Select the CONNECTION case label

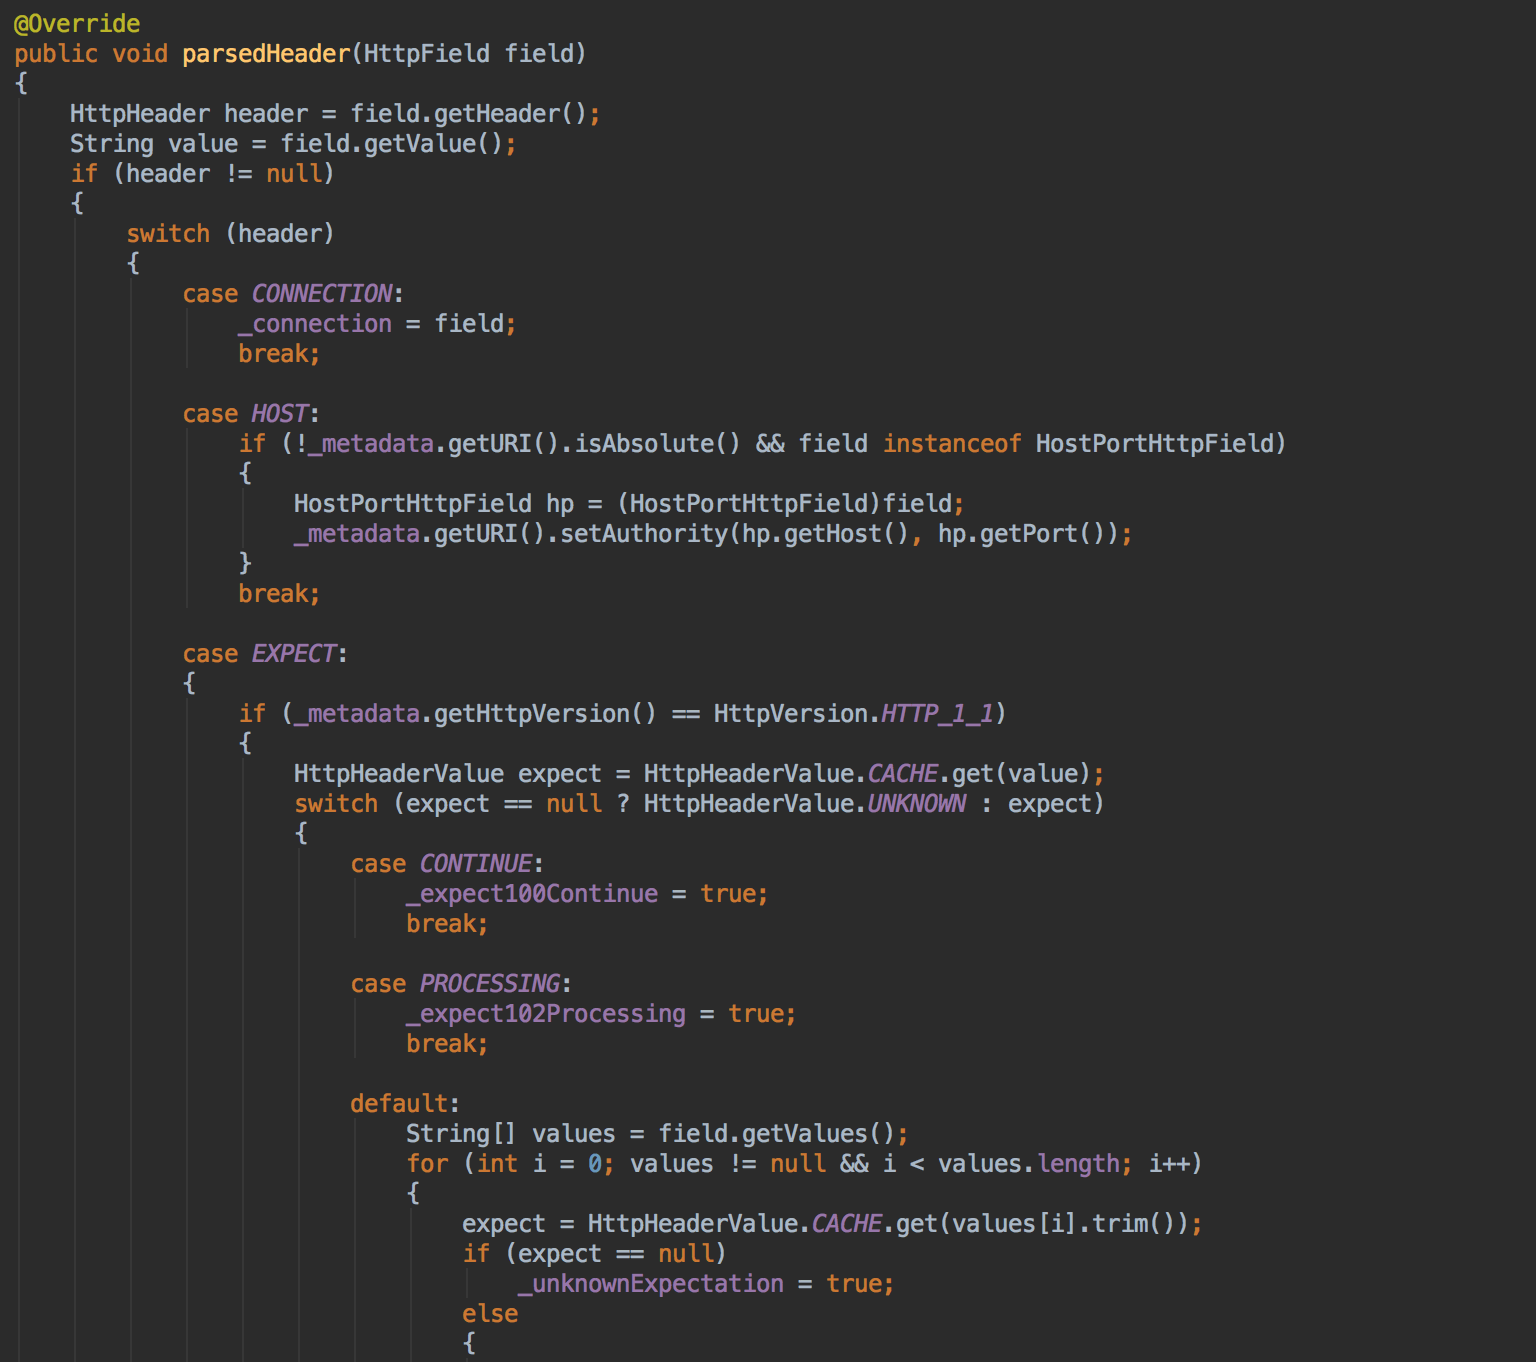click(x=322, y=293)
